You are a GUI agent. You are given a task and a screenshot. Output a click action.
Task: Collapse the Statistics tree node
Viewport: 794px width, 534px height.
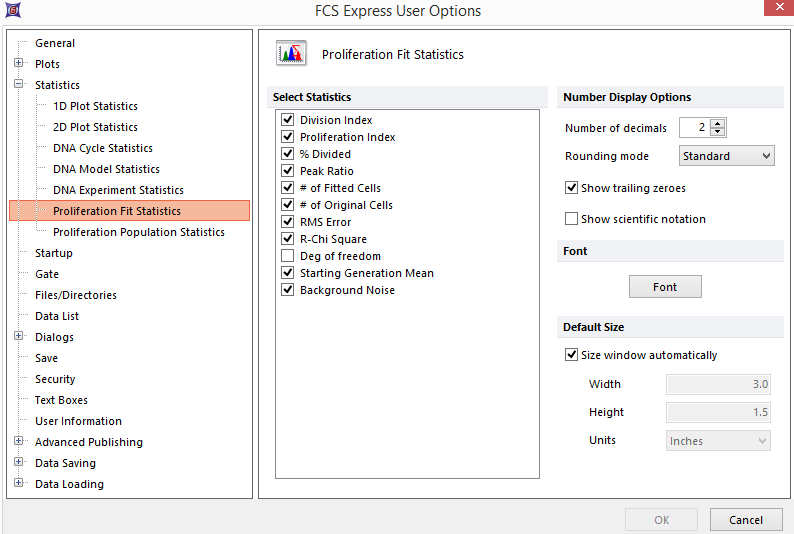19,85
